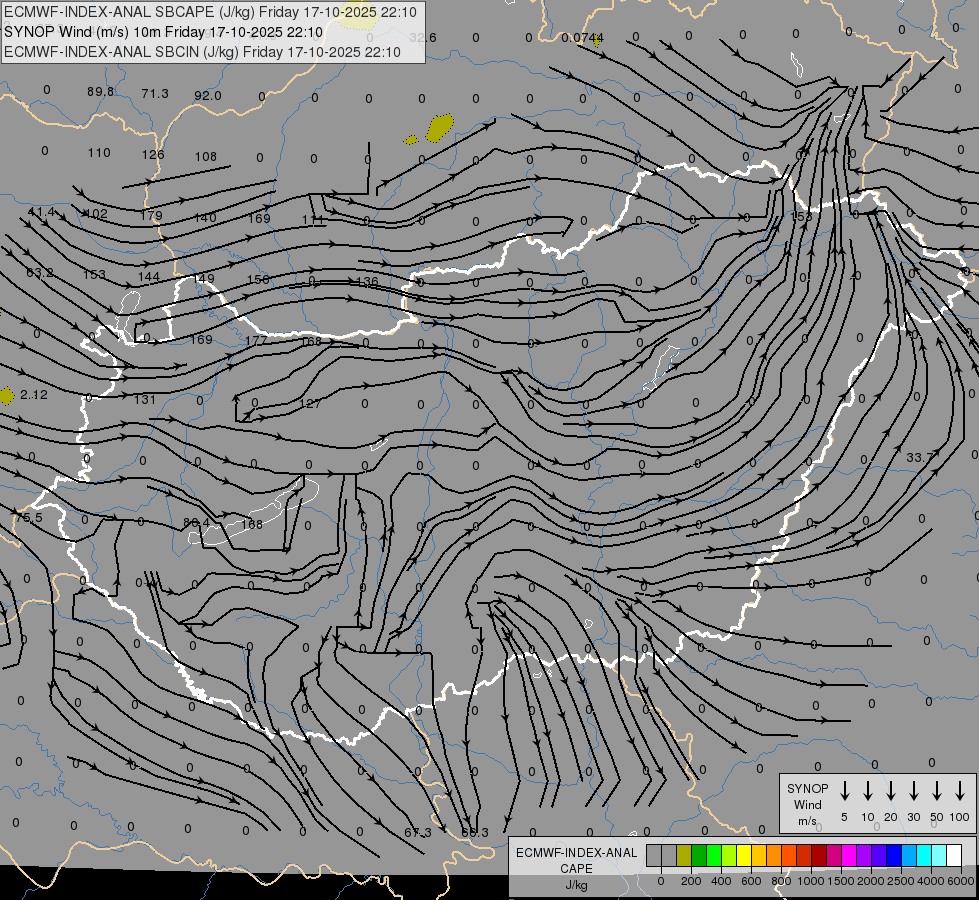Screen dimensions: 979x900
Task: Click the 30 m/s wind legend arrow
Action: (913, 791)
